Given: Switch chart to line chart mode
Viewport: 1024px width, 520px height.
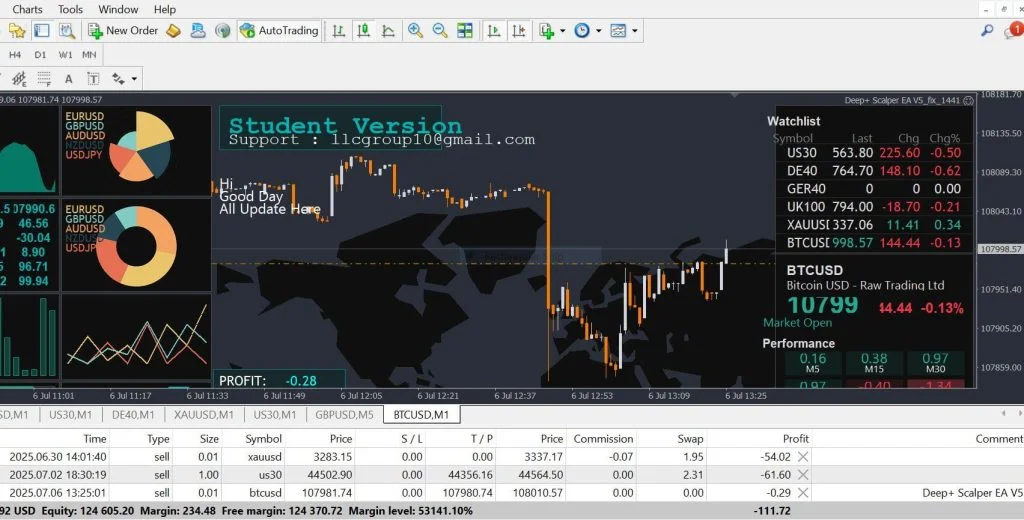Looking at the screenshot, I should pyautogui.click(x=388, y=31).
